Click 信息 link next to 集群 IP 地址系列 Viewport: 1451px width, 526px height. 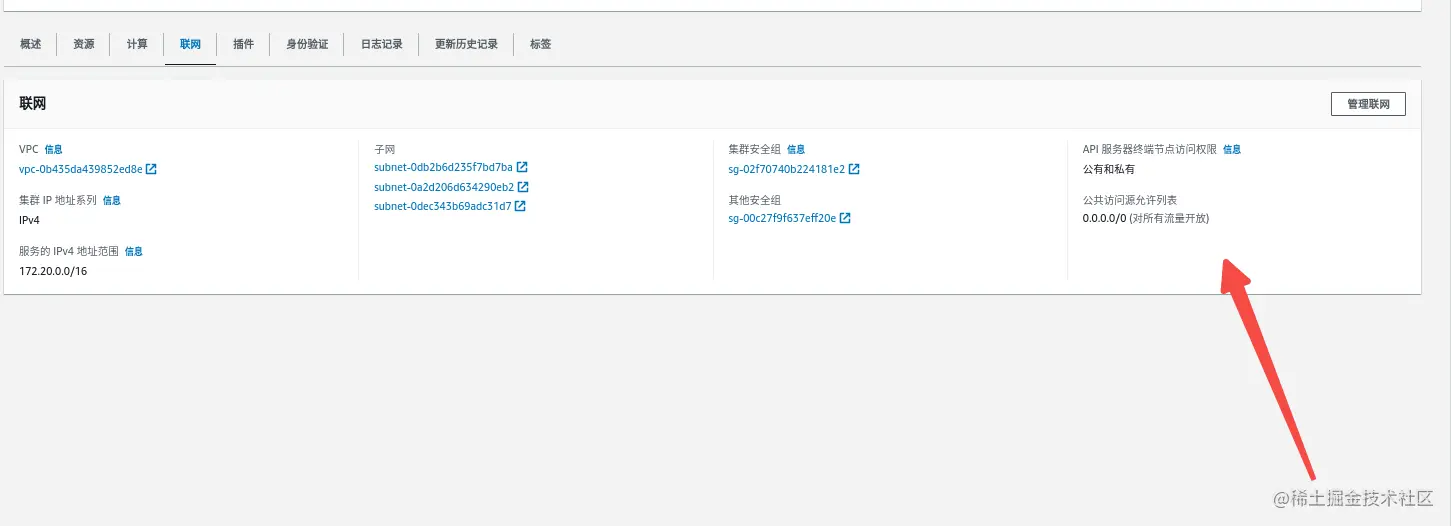111,200
